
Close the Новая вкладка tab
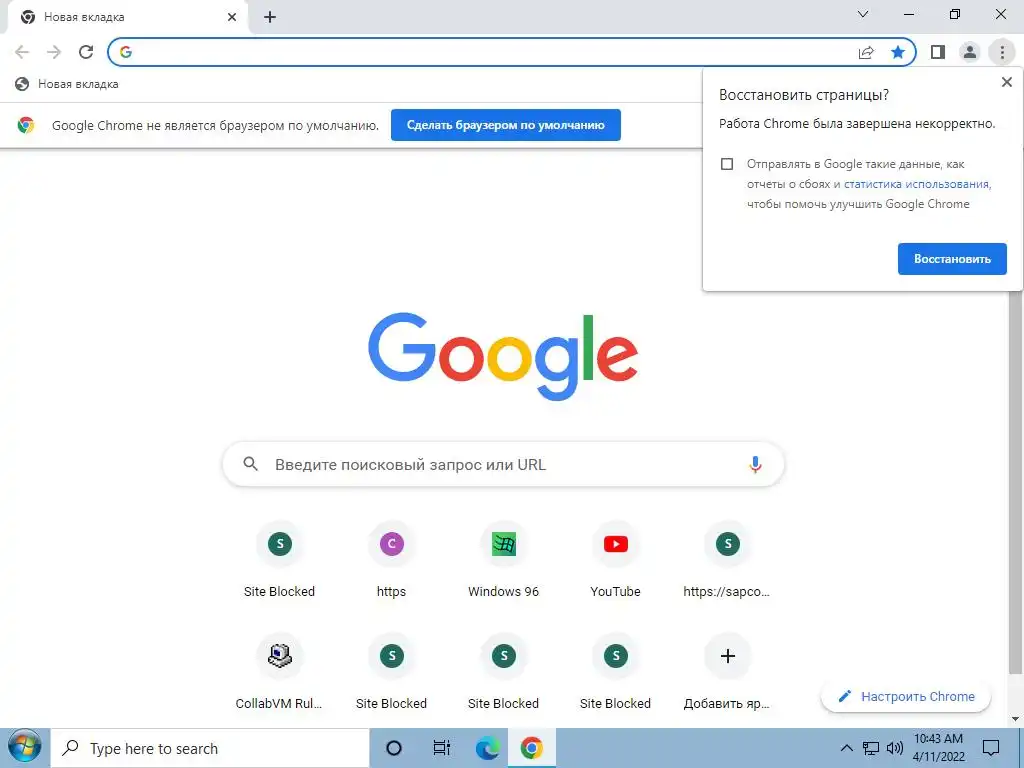(x=231, y=17)
